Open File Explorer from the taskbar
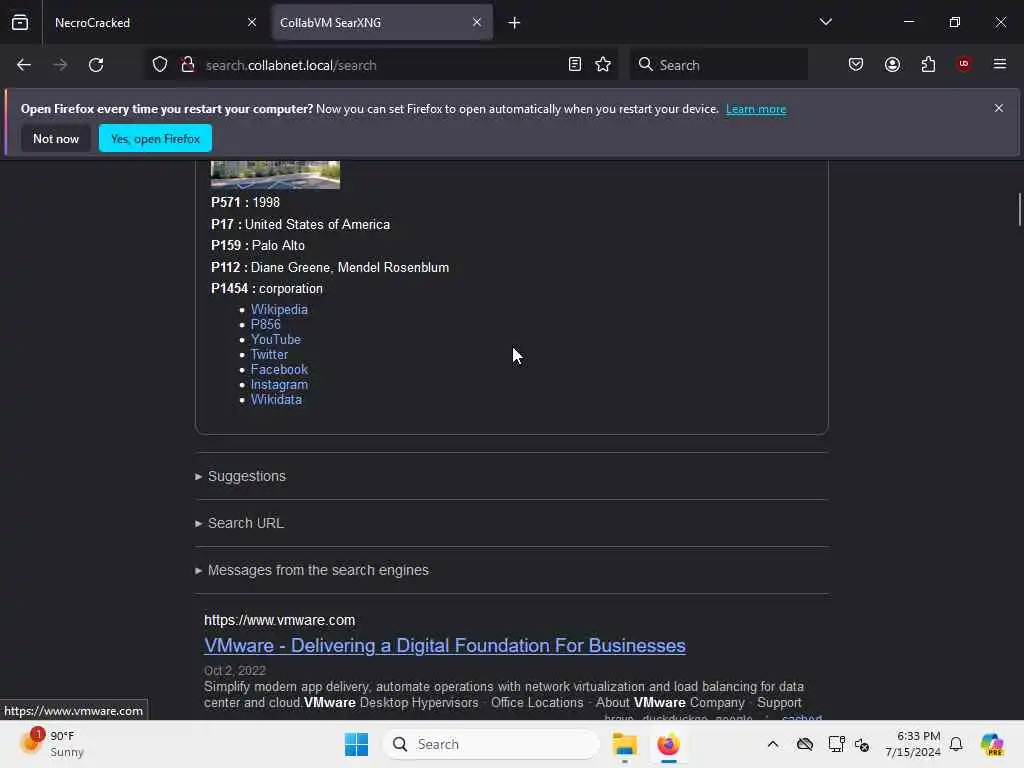The width and height of the screenshot is (1024, 768). pyautogui.click(x=624, y=744)
